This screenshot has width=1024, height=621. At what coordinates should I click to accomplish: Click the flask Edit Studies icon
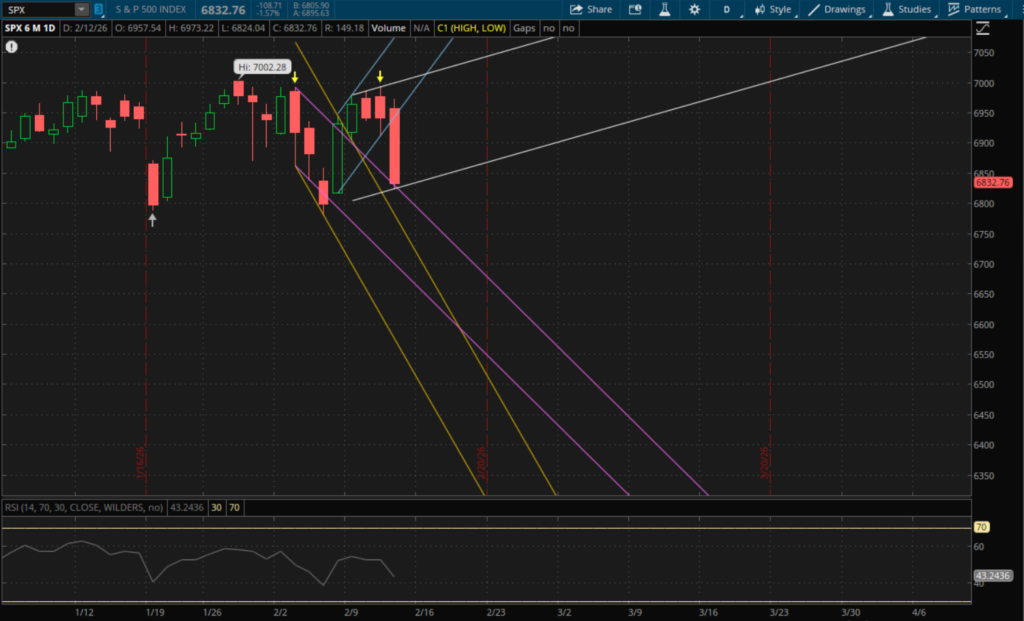coord(664,9)
